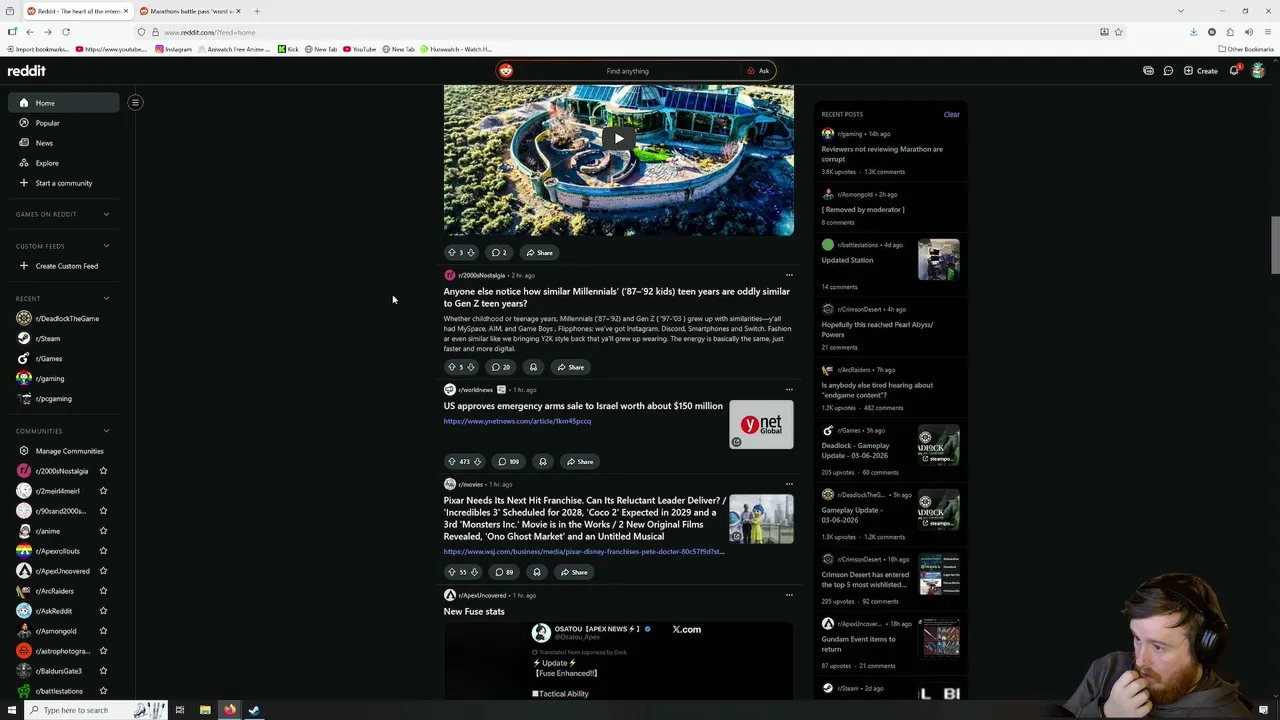Open File Explorer from taskbar
The height and width of the screenshot is (720, 1280).
pyautogui.click(x=205, y=710)
